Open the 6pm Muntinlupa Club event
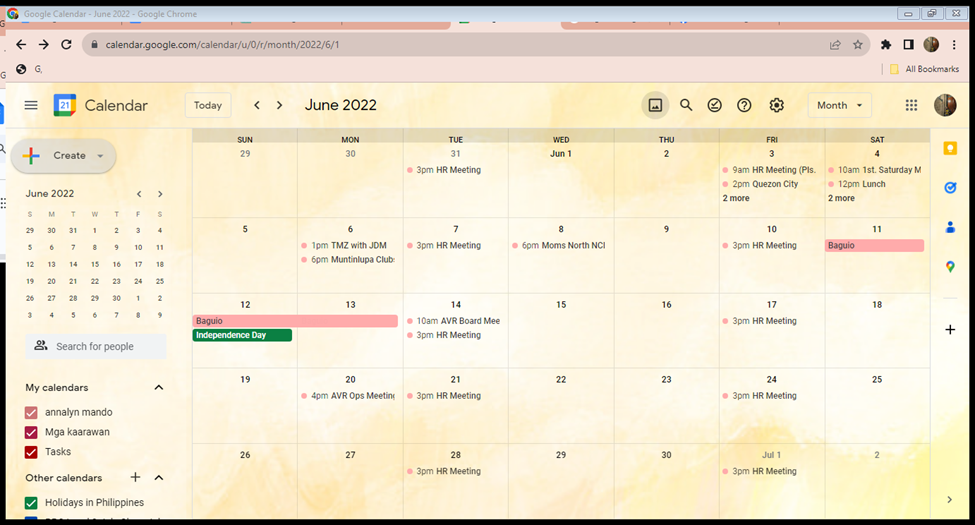The height and width of the screenshot is (525, 975). tap(348, 259)
